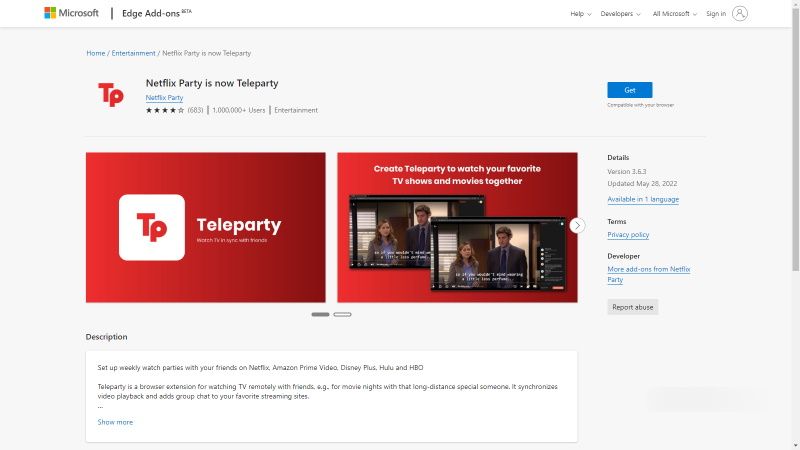Click the 1,000,000+ Users text
This screenshot has width=800, height=450.
coord(239,110)
